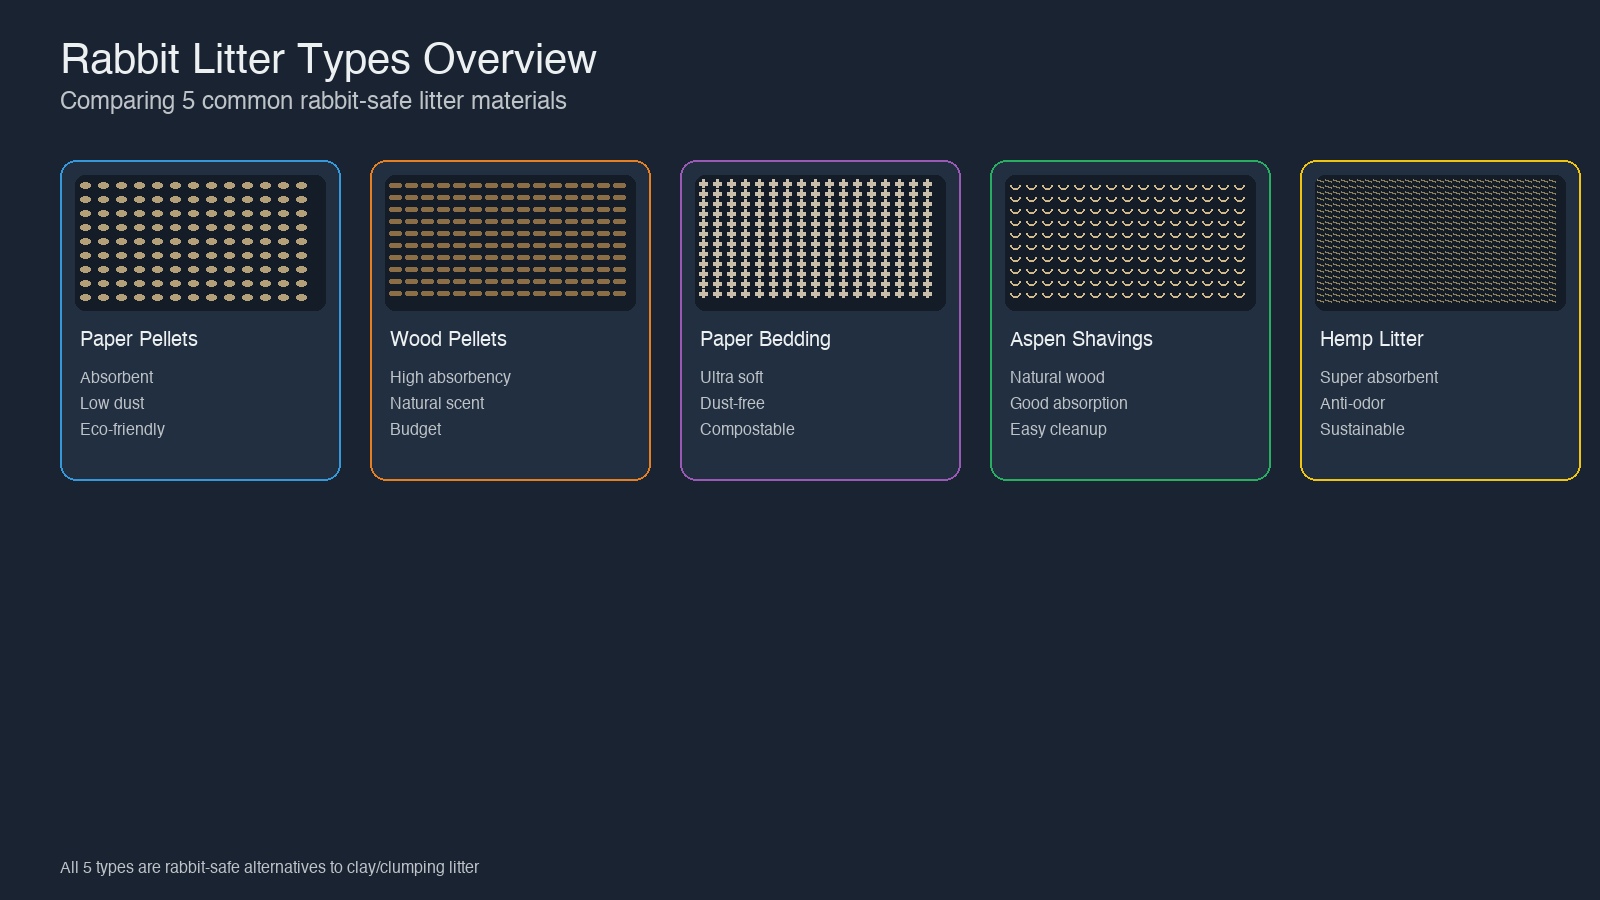
Task: Click the Paper Bedding card title
Action: (x=765, y=339)
